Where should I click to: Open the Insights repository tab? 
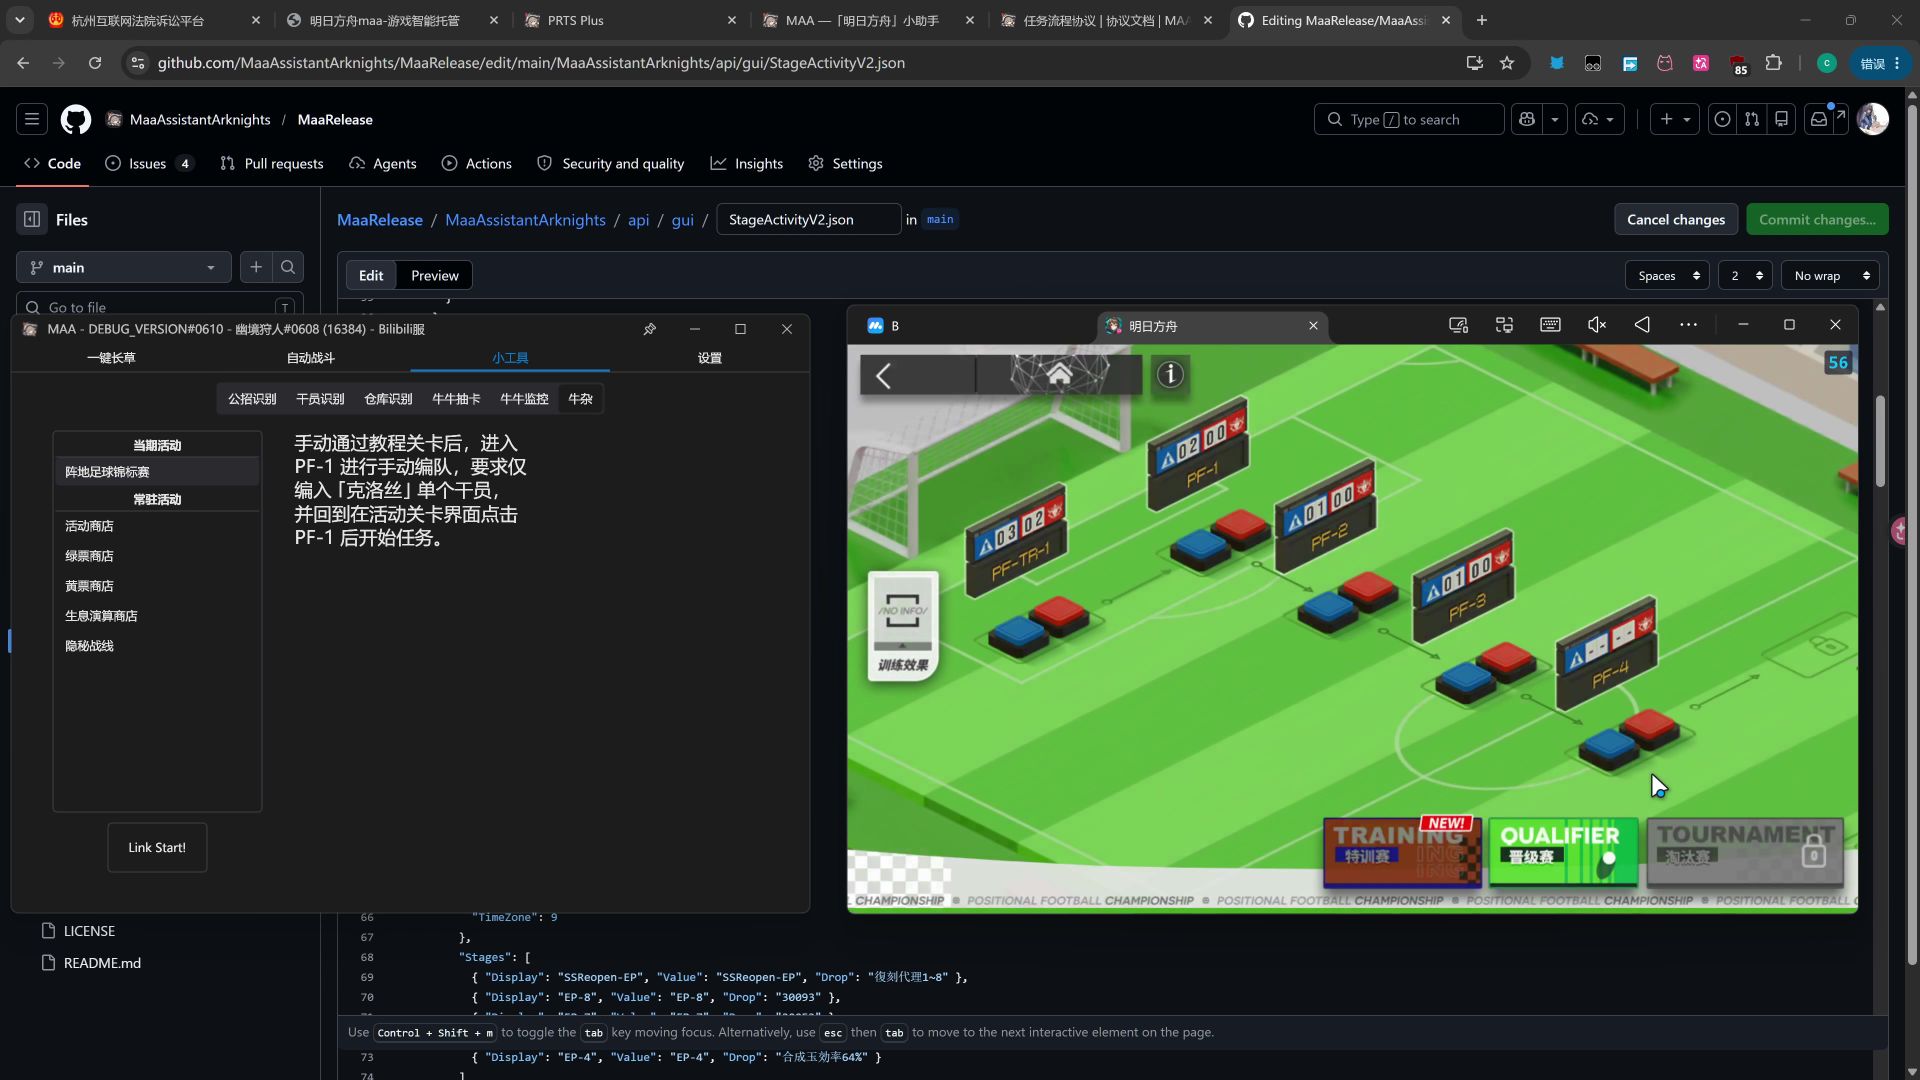pyautogui.click(x=747, y=163)
